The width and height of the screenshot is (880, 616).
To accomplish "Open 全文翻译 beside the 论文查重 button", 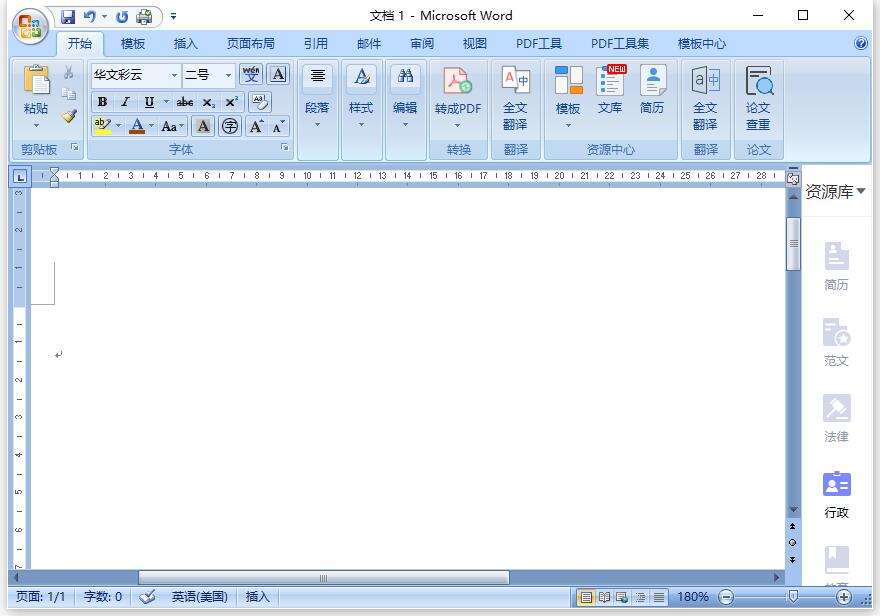I will tap(705, 98).
